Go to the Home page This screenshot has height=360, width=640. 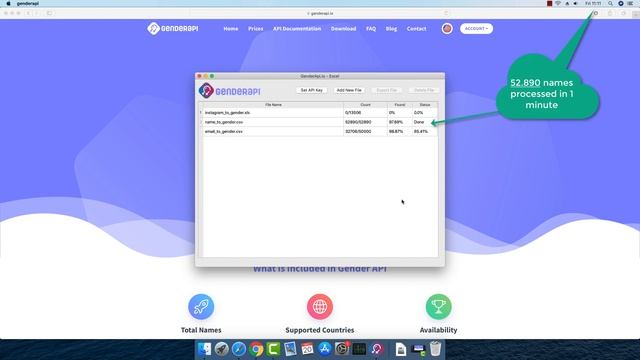[x=231, y=29]
